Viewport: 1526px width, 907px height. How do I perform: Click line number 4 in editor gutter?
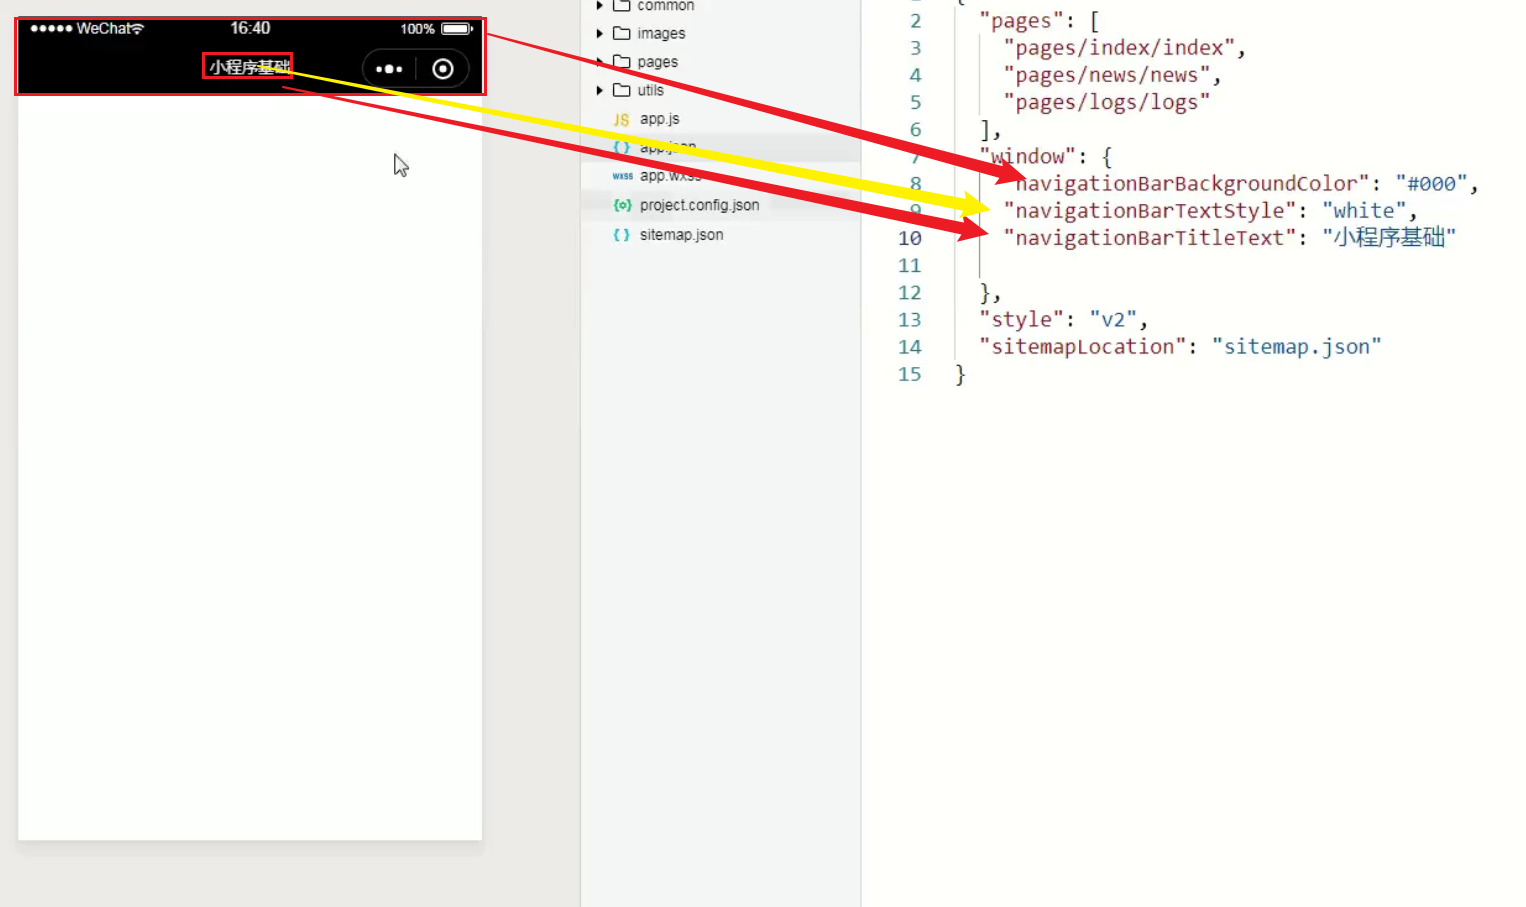(x=915, y=75)
